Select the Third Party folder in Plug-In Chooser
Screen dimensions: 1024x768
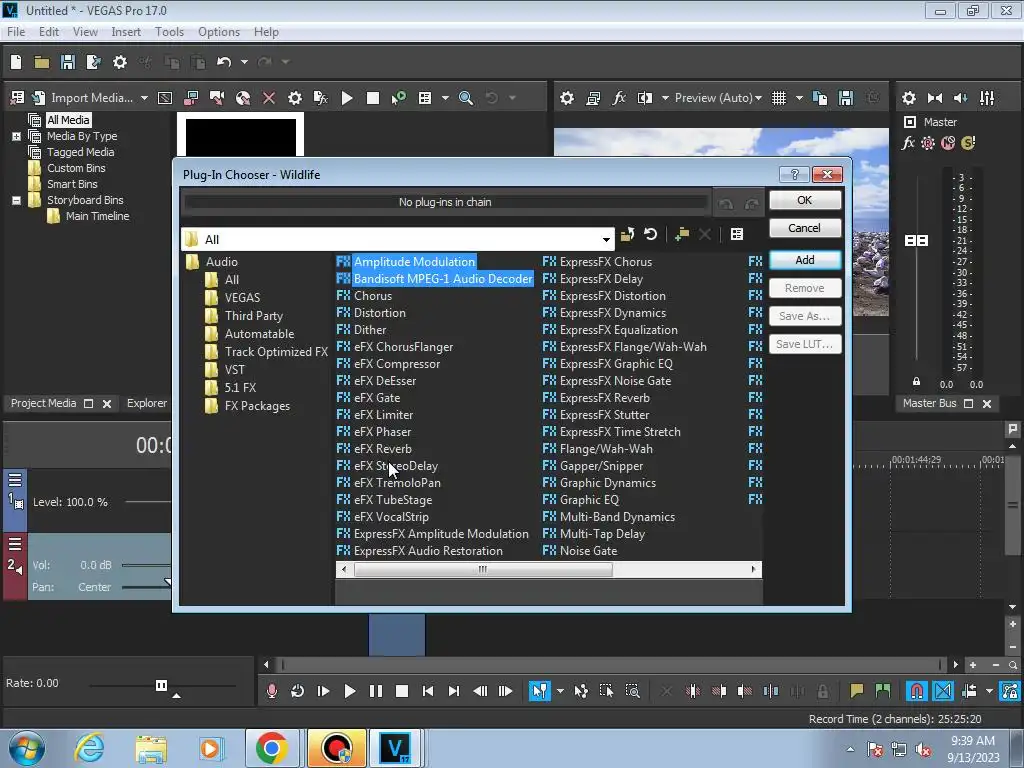click(x=253, y=316)
